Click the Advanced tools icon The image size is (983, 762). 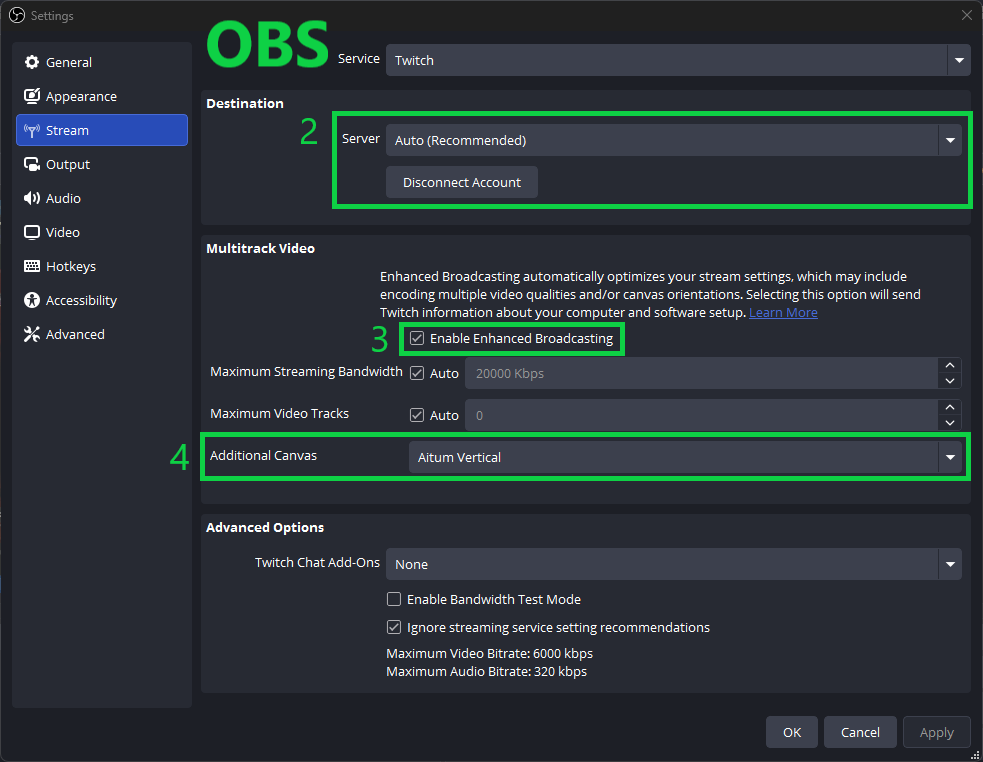[31, 334]
